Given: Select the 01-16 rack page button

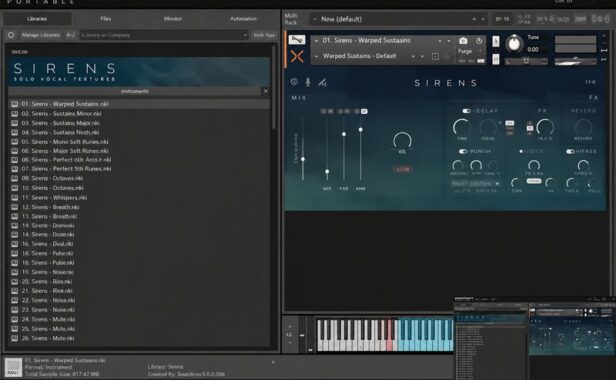Looking at the screenshot, I should click(502, 19).
